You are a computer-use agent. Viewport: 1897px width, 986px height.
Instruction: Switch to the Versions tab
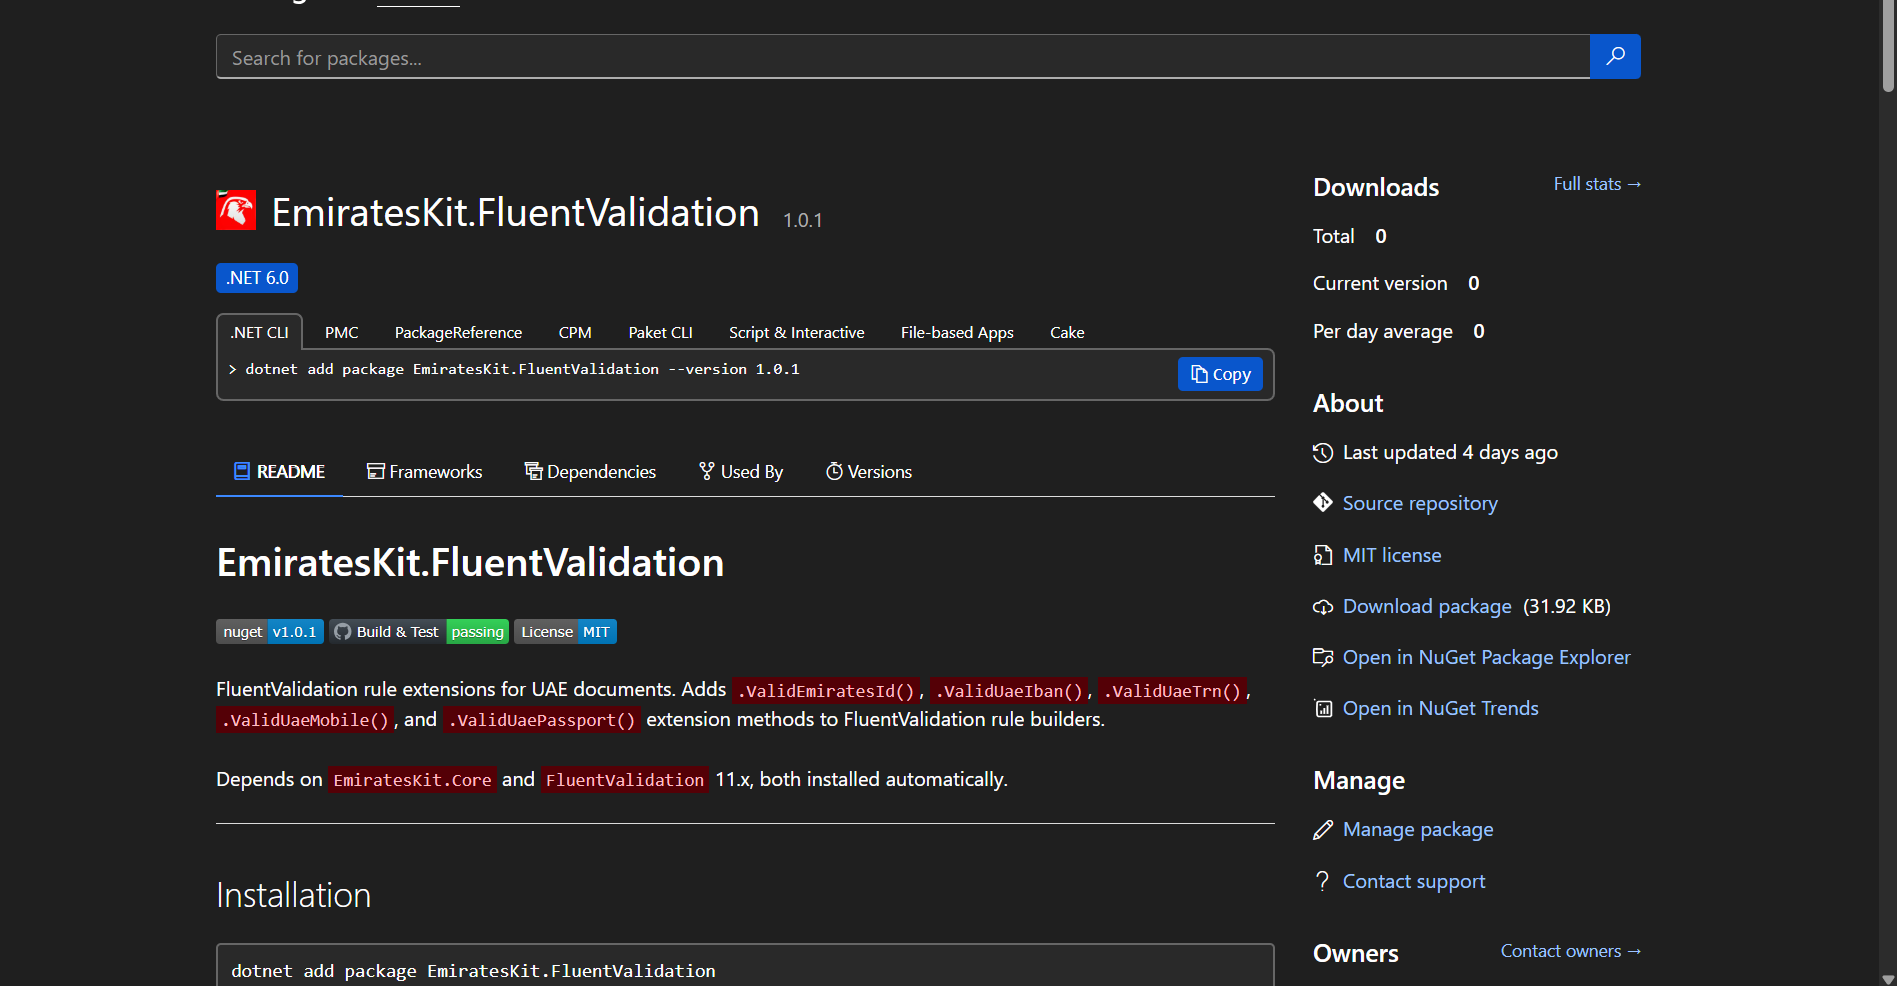[879, 471]
